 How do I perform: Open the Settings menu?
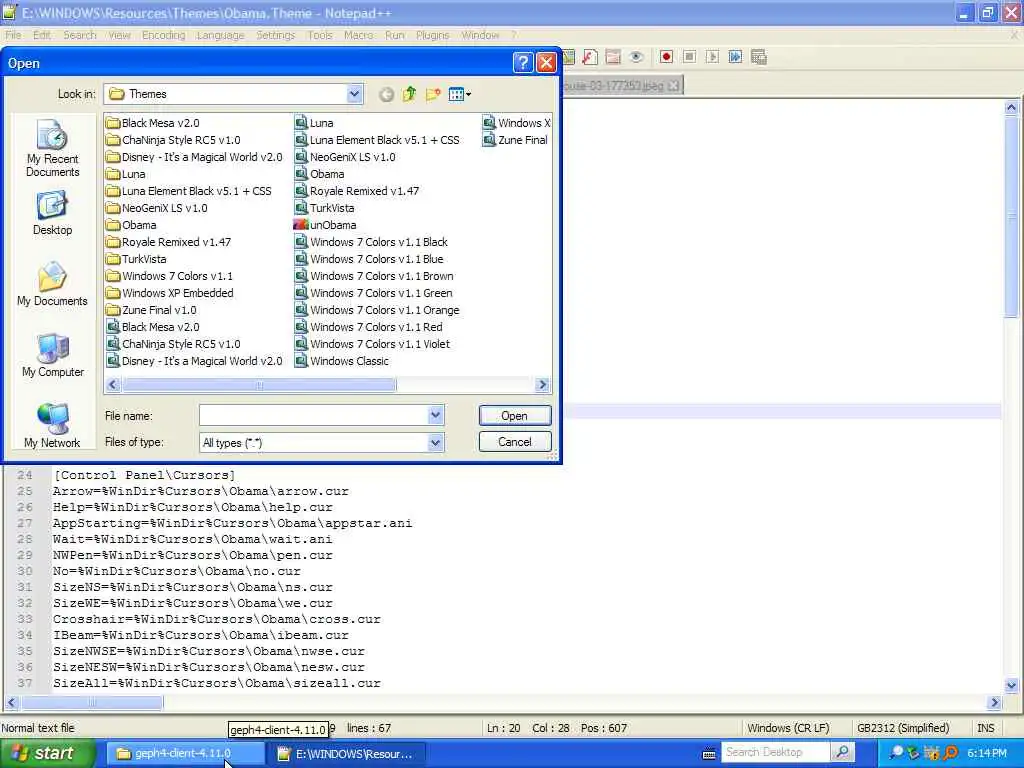[x=275, y=35]
